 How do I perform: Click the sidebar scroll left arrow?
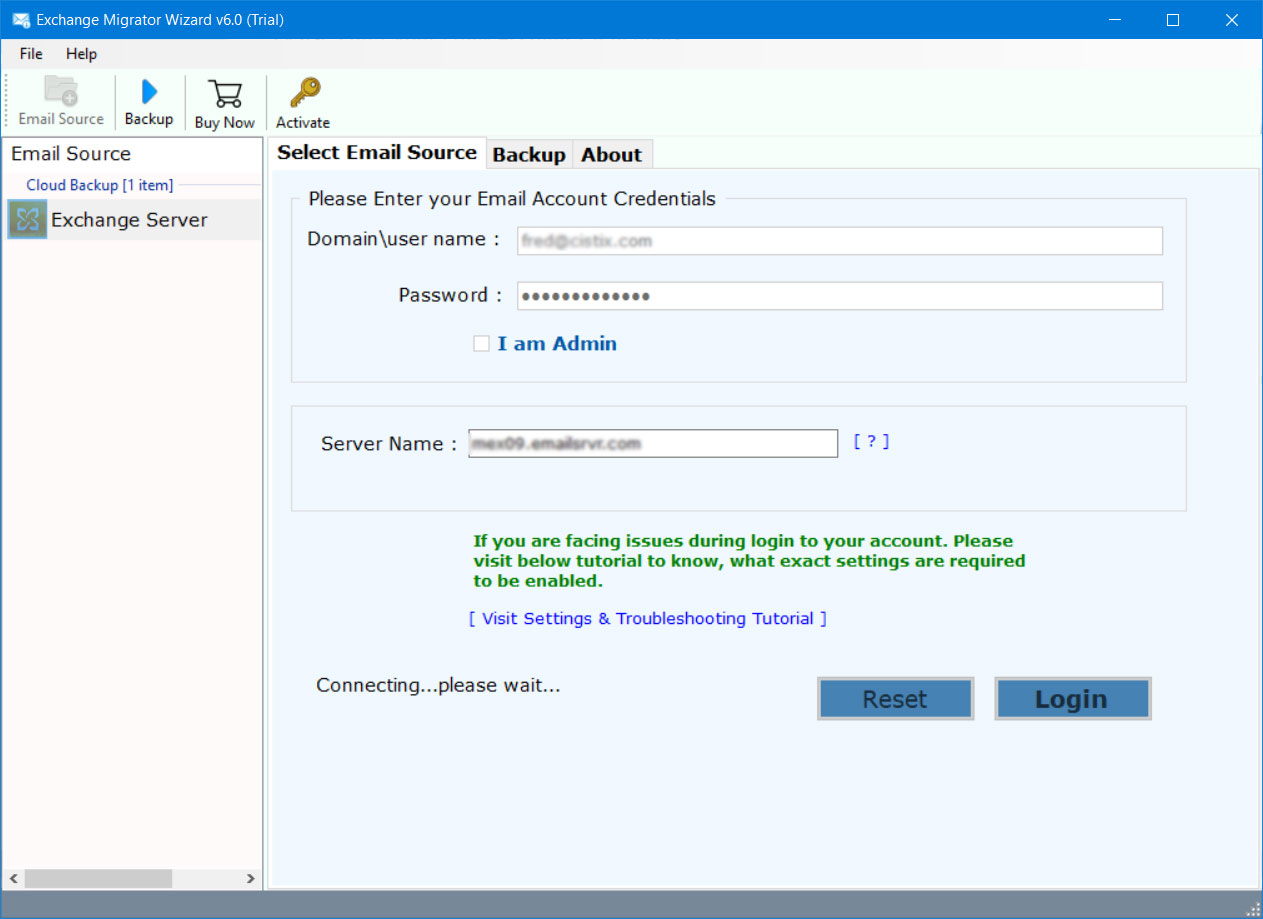13,879
